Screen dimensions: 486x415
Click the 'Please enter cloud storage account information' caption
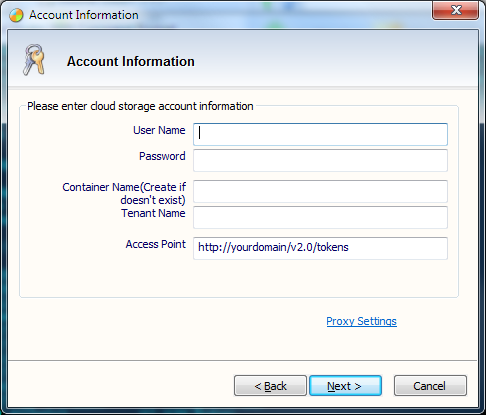tap(140, 106)
